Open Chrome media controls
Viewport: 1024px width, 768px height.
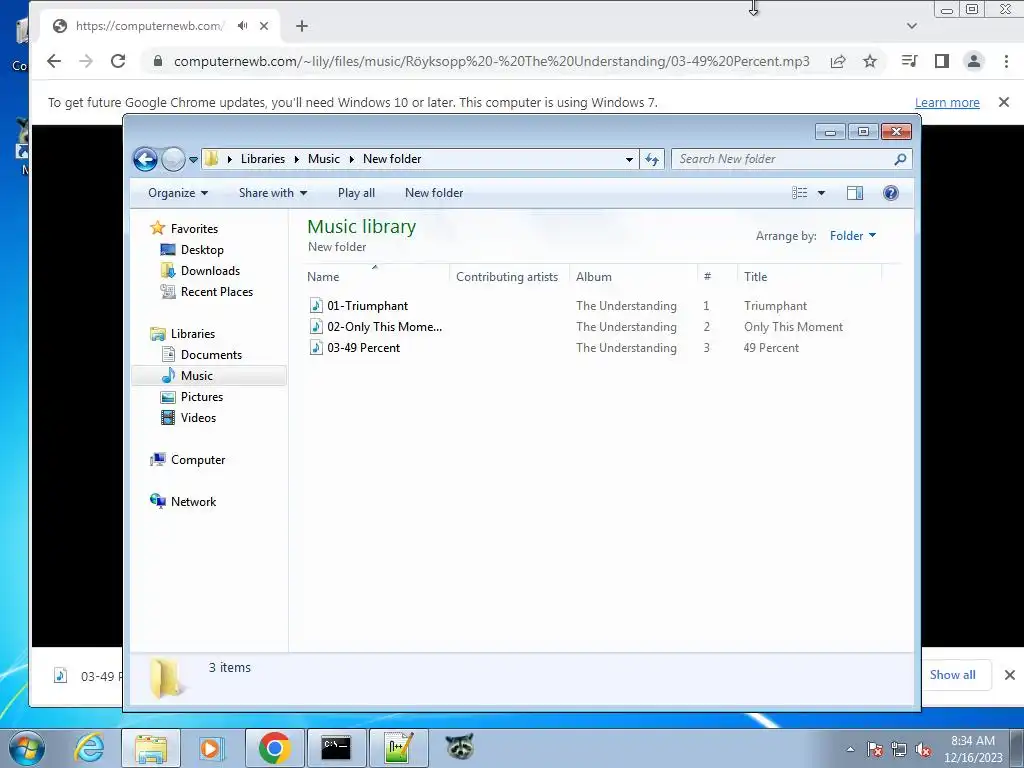pos(909,61)
